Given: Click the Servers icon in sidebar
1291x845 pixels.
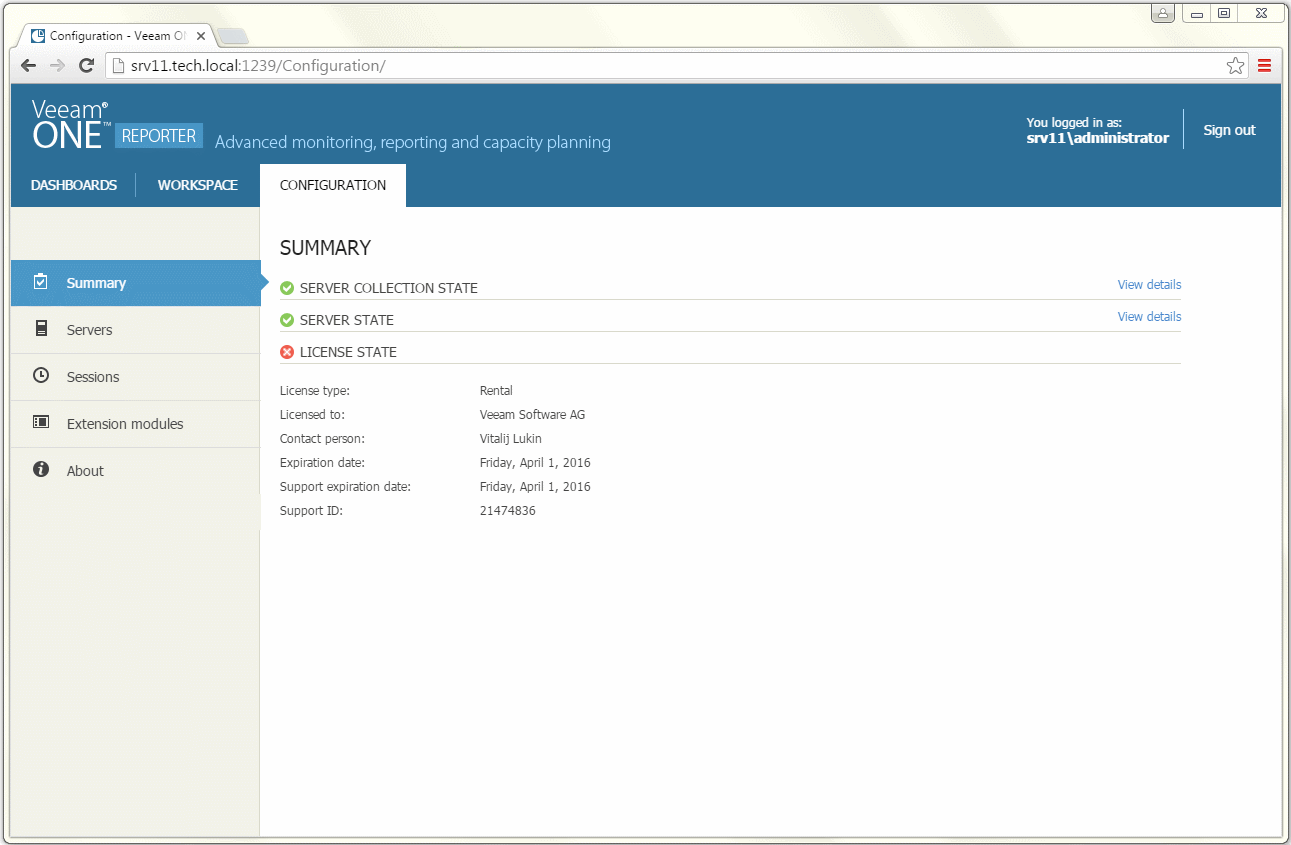Looking at the screenshot, I should [41, 329].
